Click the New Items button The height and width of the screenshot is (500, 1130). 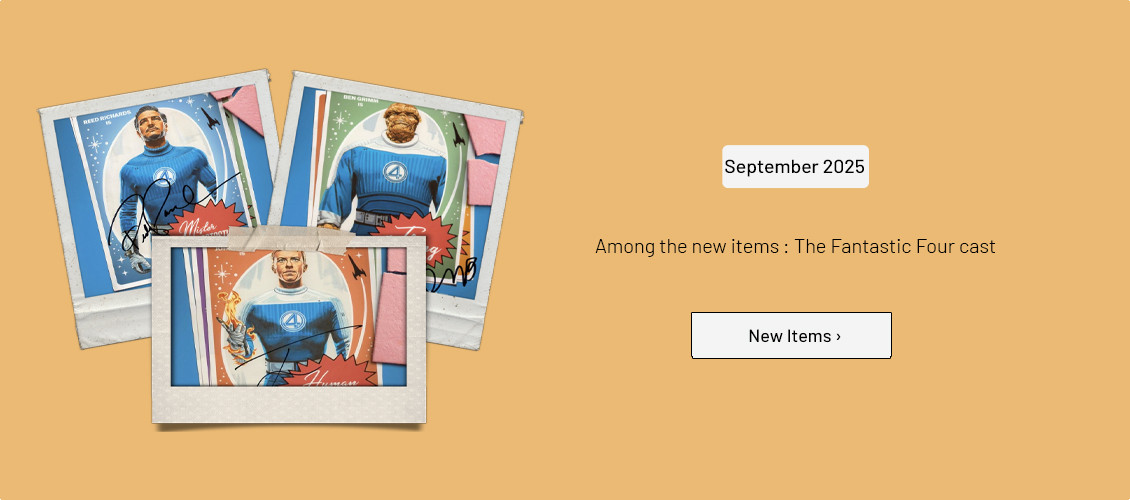point(790,336)
